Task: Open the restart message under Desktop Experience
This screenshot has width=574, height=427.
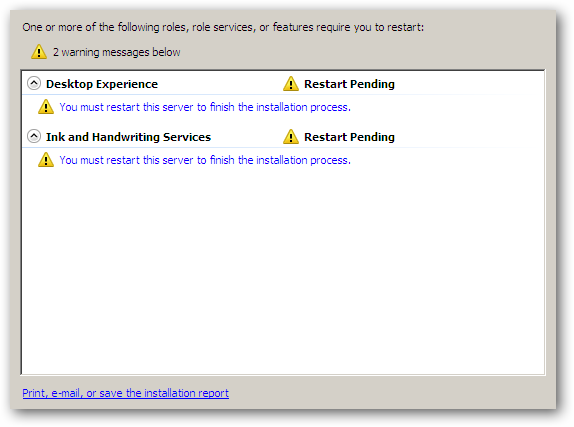Action: (205, 107)
